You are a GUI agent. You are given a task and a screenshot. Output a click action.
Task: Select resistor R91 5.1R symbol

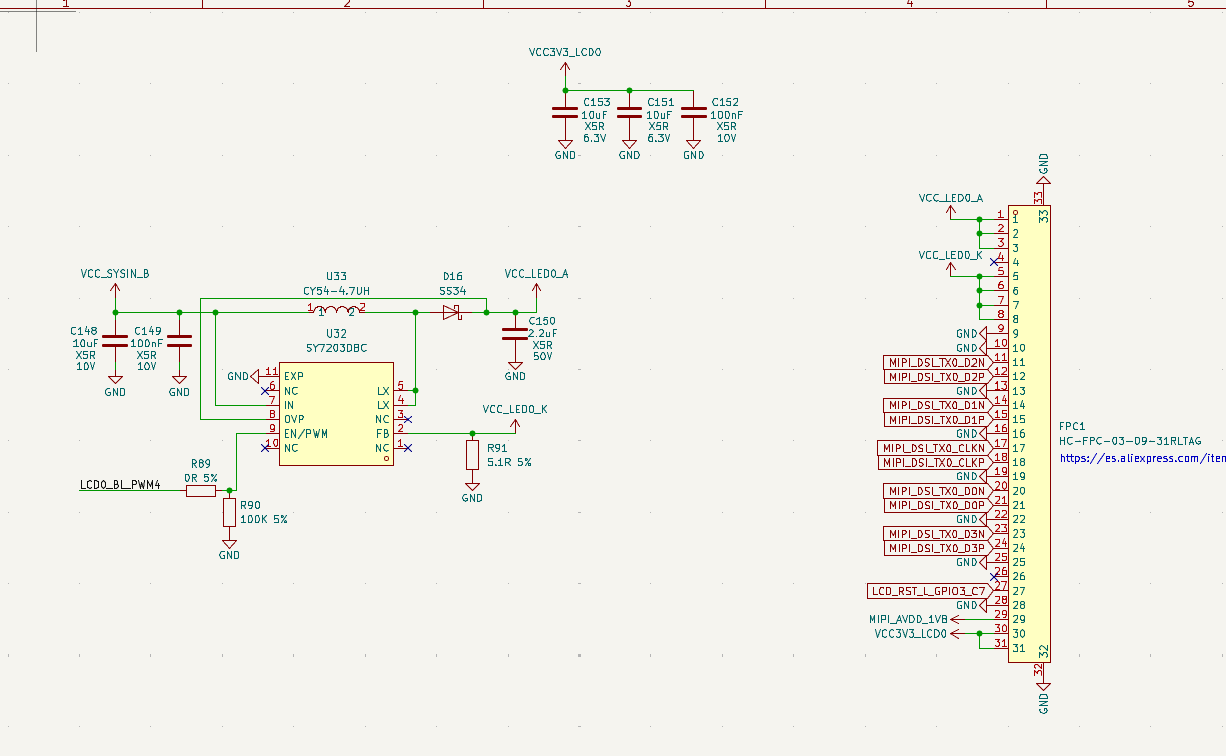(472, 455)
